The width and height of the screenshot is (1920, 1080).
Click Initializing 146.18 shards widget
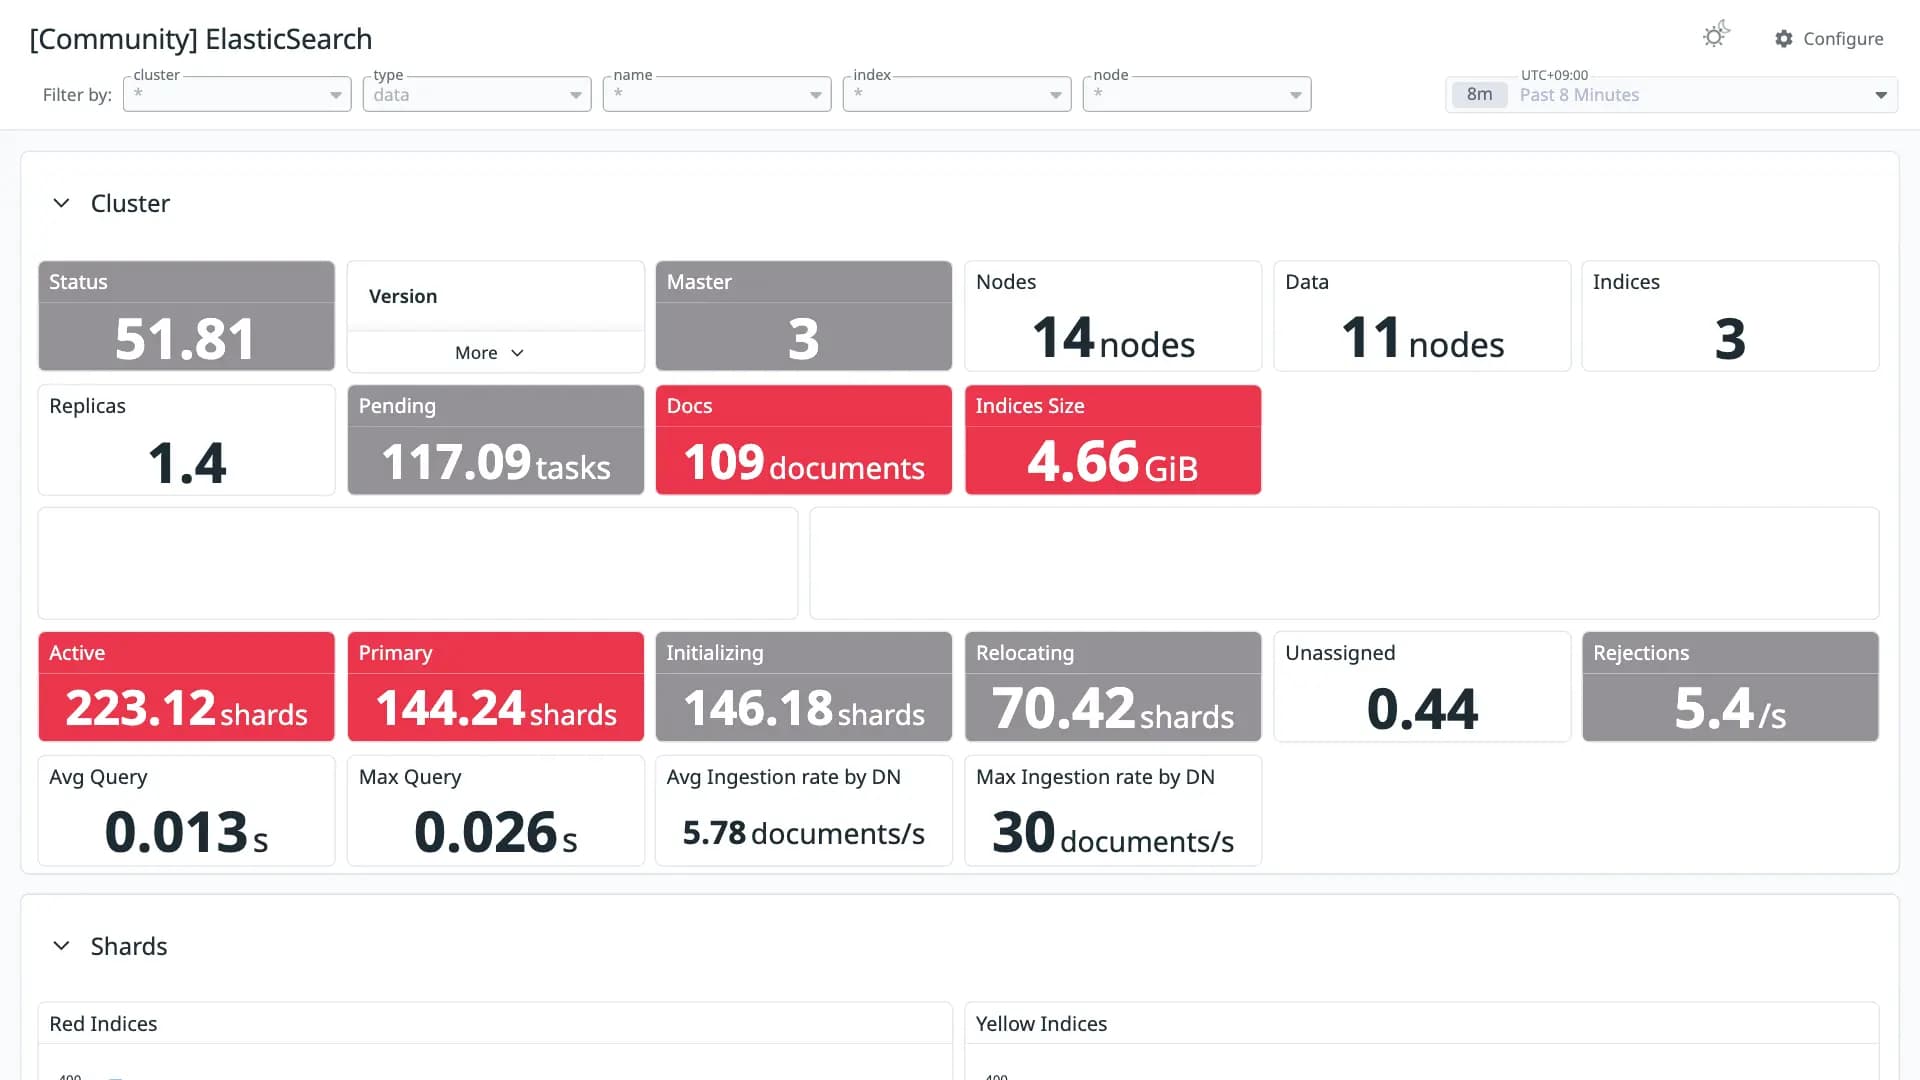(x=803, y=687)
